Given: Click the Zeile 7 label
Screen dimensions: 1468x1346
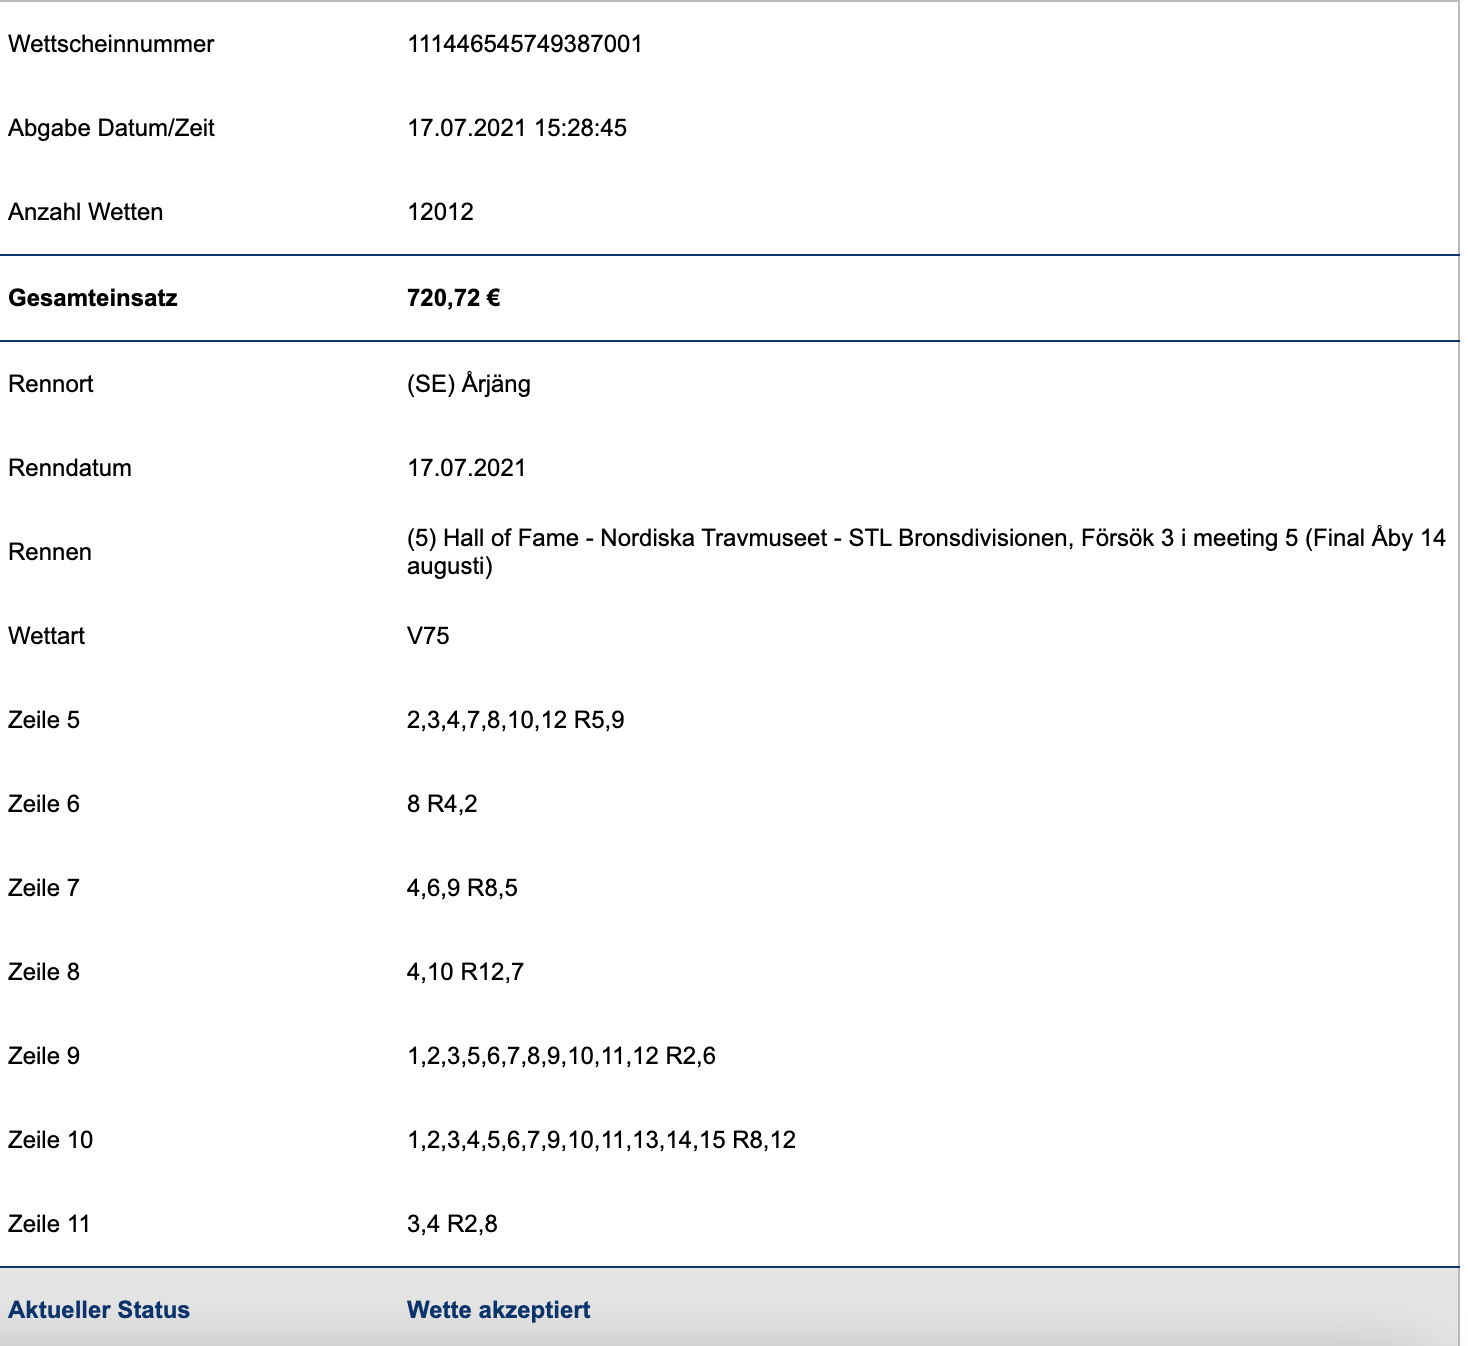Looking at the screenshot, I should click(x=44, y=888).
